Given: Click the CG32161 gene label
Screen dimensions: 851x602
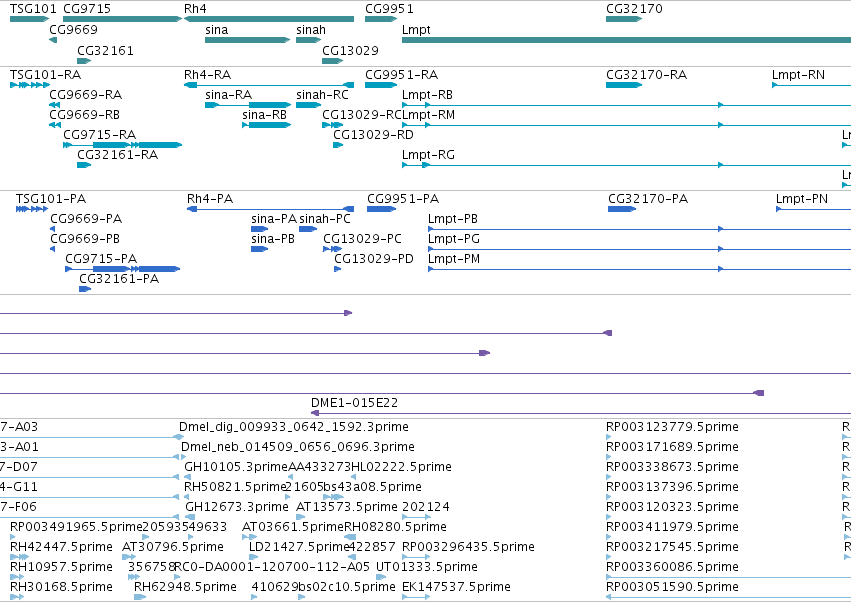Looking at the screenshot, I should click(105, 50).
